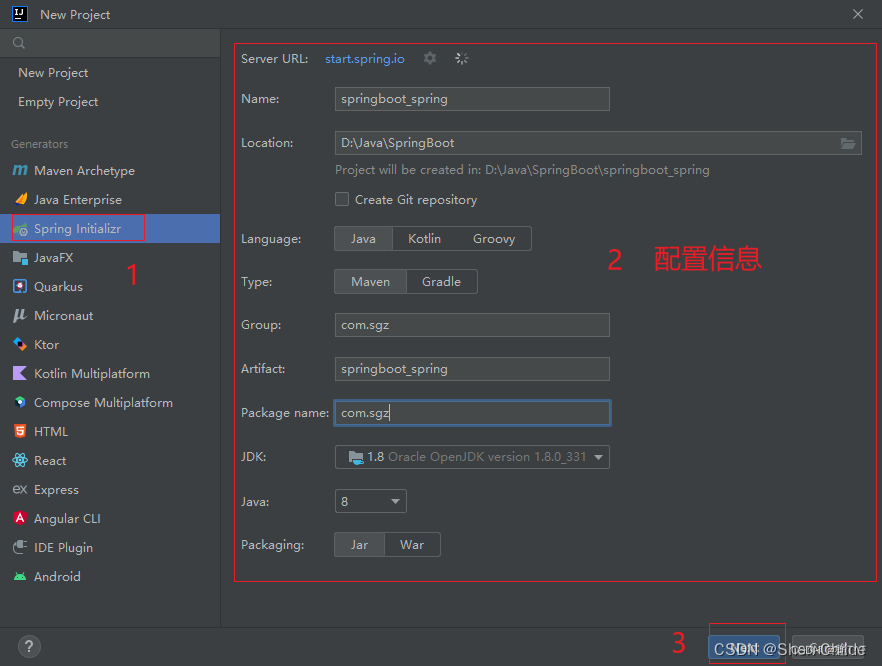
Task: Select War packaging option
Action: click(412, 544)
